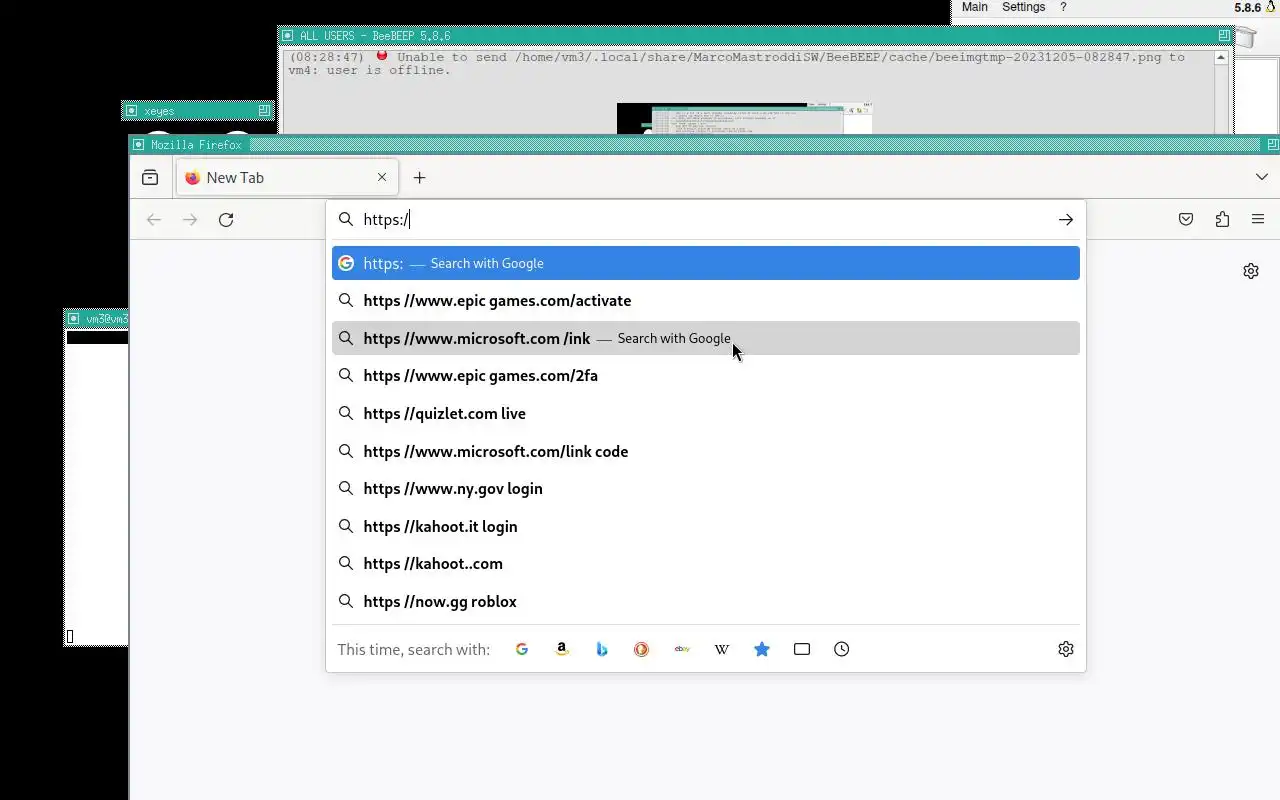1280x800 pixels.
Task: Select 'https: — Search with Google' suggestion
Action: 706,263
